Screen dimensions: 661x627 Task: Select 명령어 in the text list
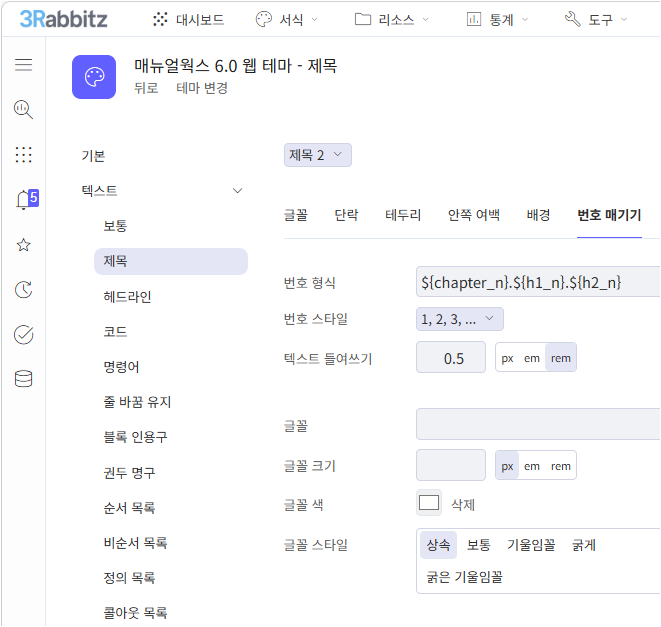point(121,367)
